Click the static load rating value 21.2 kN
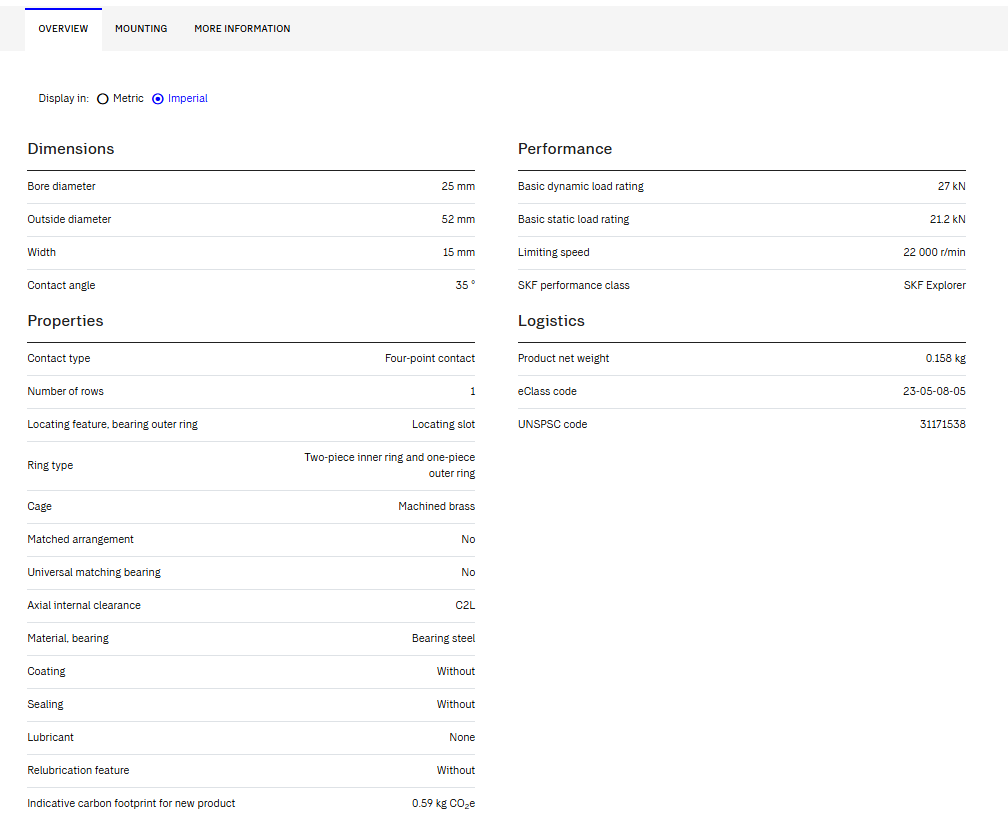The width and height of the screenshot is (1008, 824). point(948,219)
